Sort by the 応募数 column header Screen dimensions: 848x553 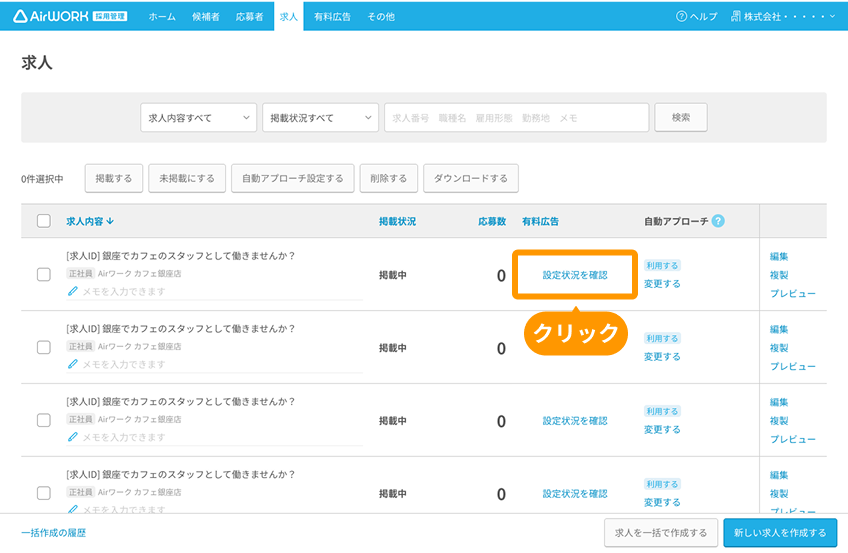tap(492, 222)
